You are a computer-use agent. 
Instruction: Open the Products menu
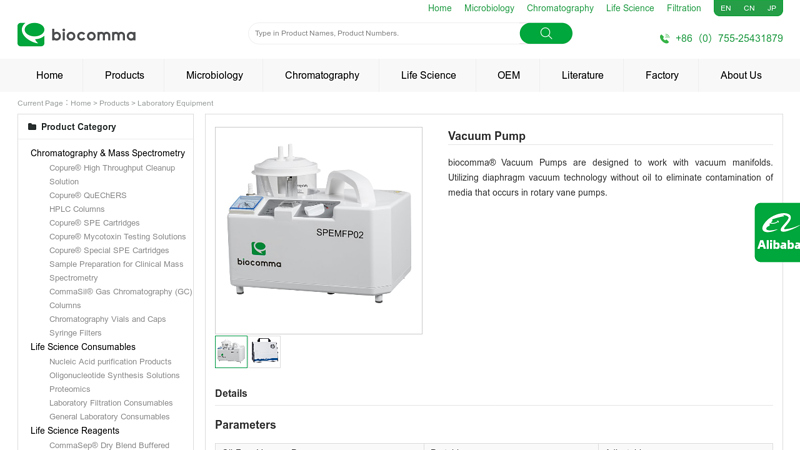pos(124,76)
